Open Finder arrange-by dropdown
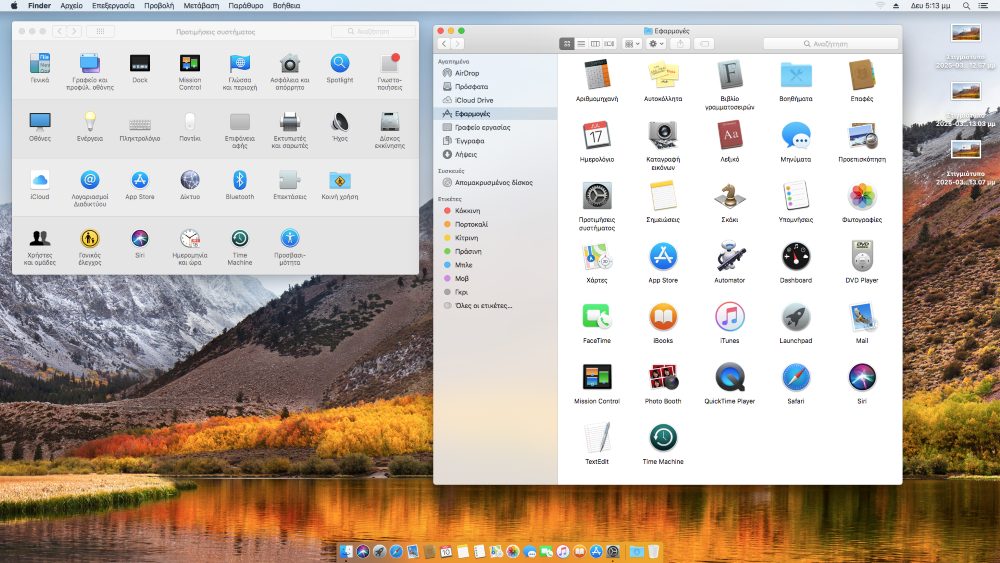Viewport: 1000px width, 563px height. 632,44
